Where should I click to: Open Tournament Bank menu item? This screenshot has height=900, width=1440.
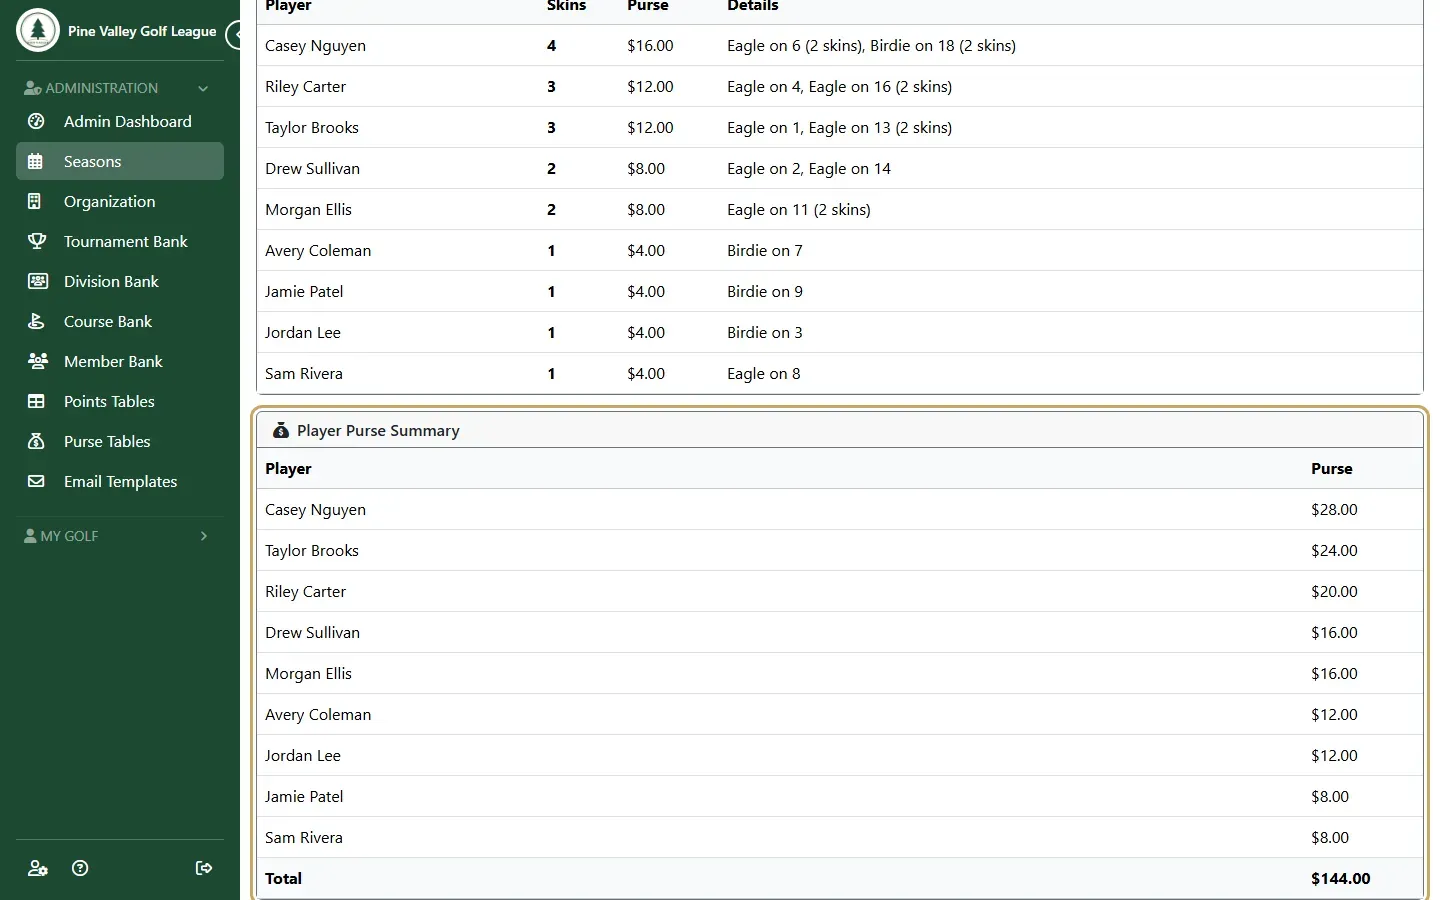click(120, 241)
